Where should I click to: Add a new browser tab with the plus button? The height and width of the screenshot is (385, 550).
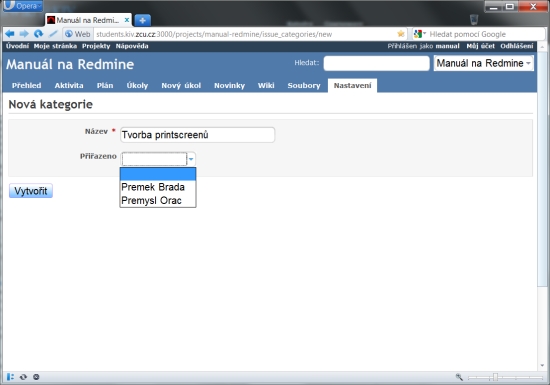point(142,20)
